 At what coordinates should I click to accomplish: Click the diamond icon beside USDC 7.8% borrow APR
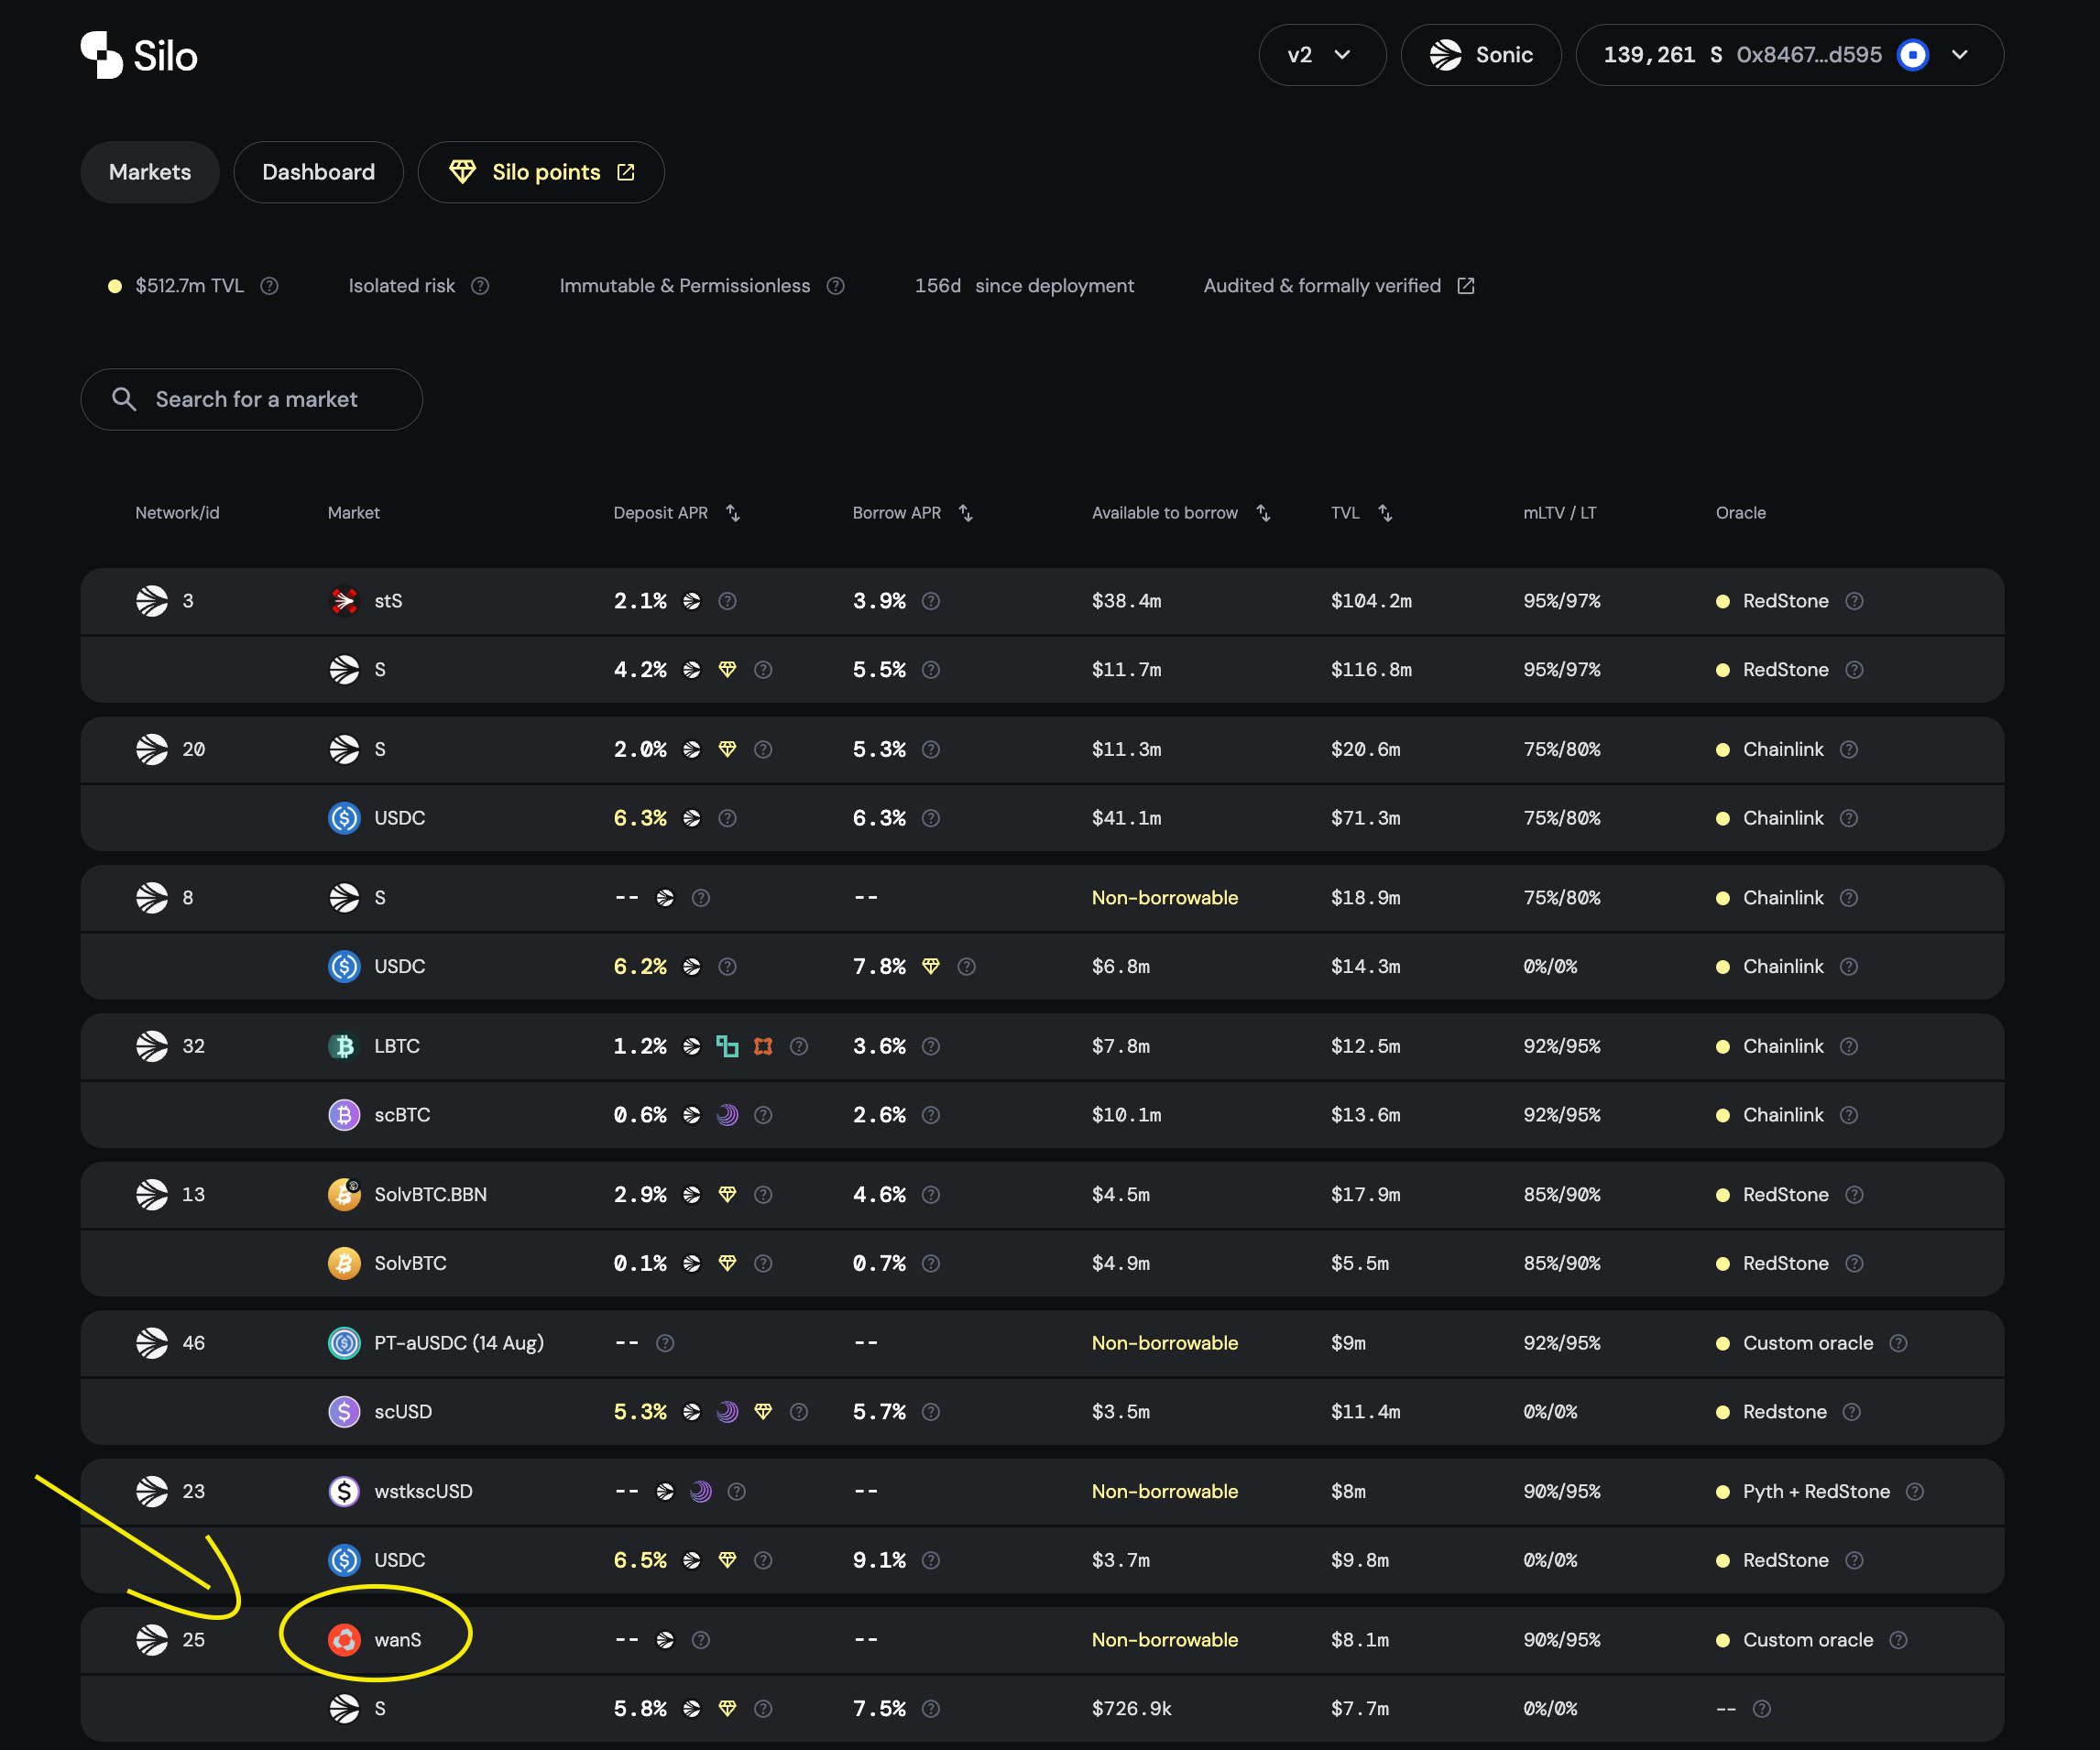[x=931, y=966]
